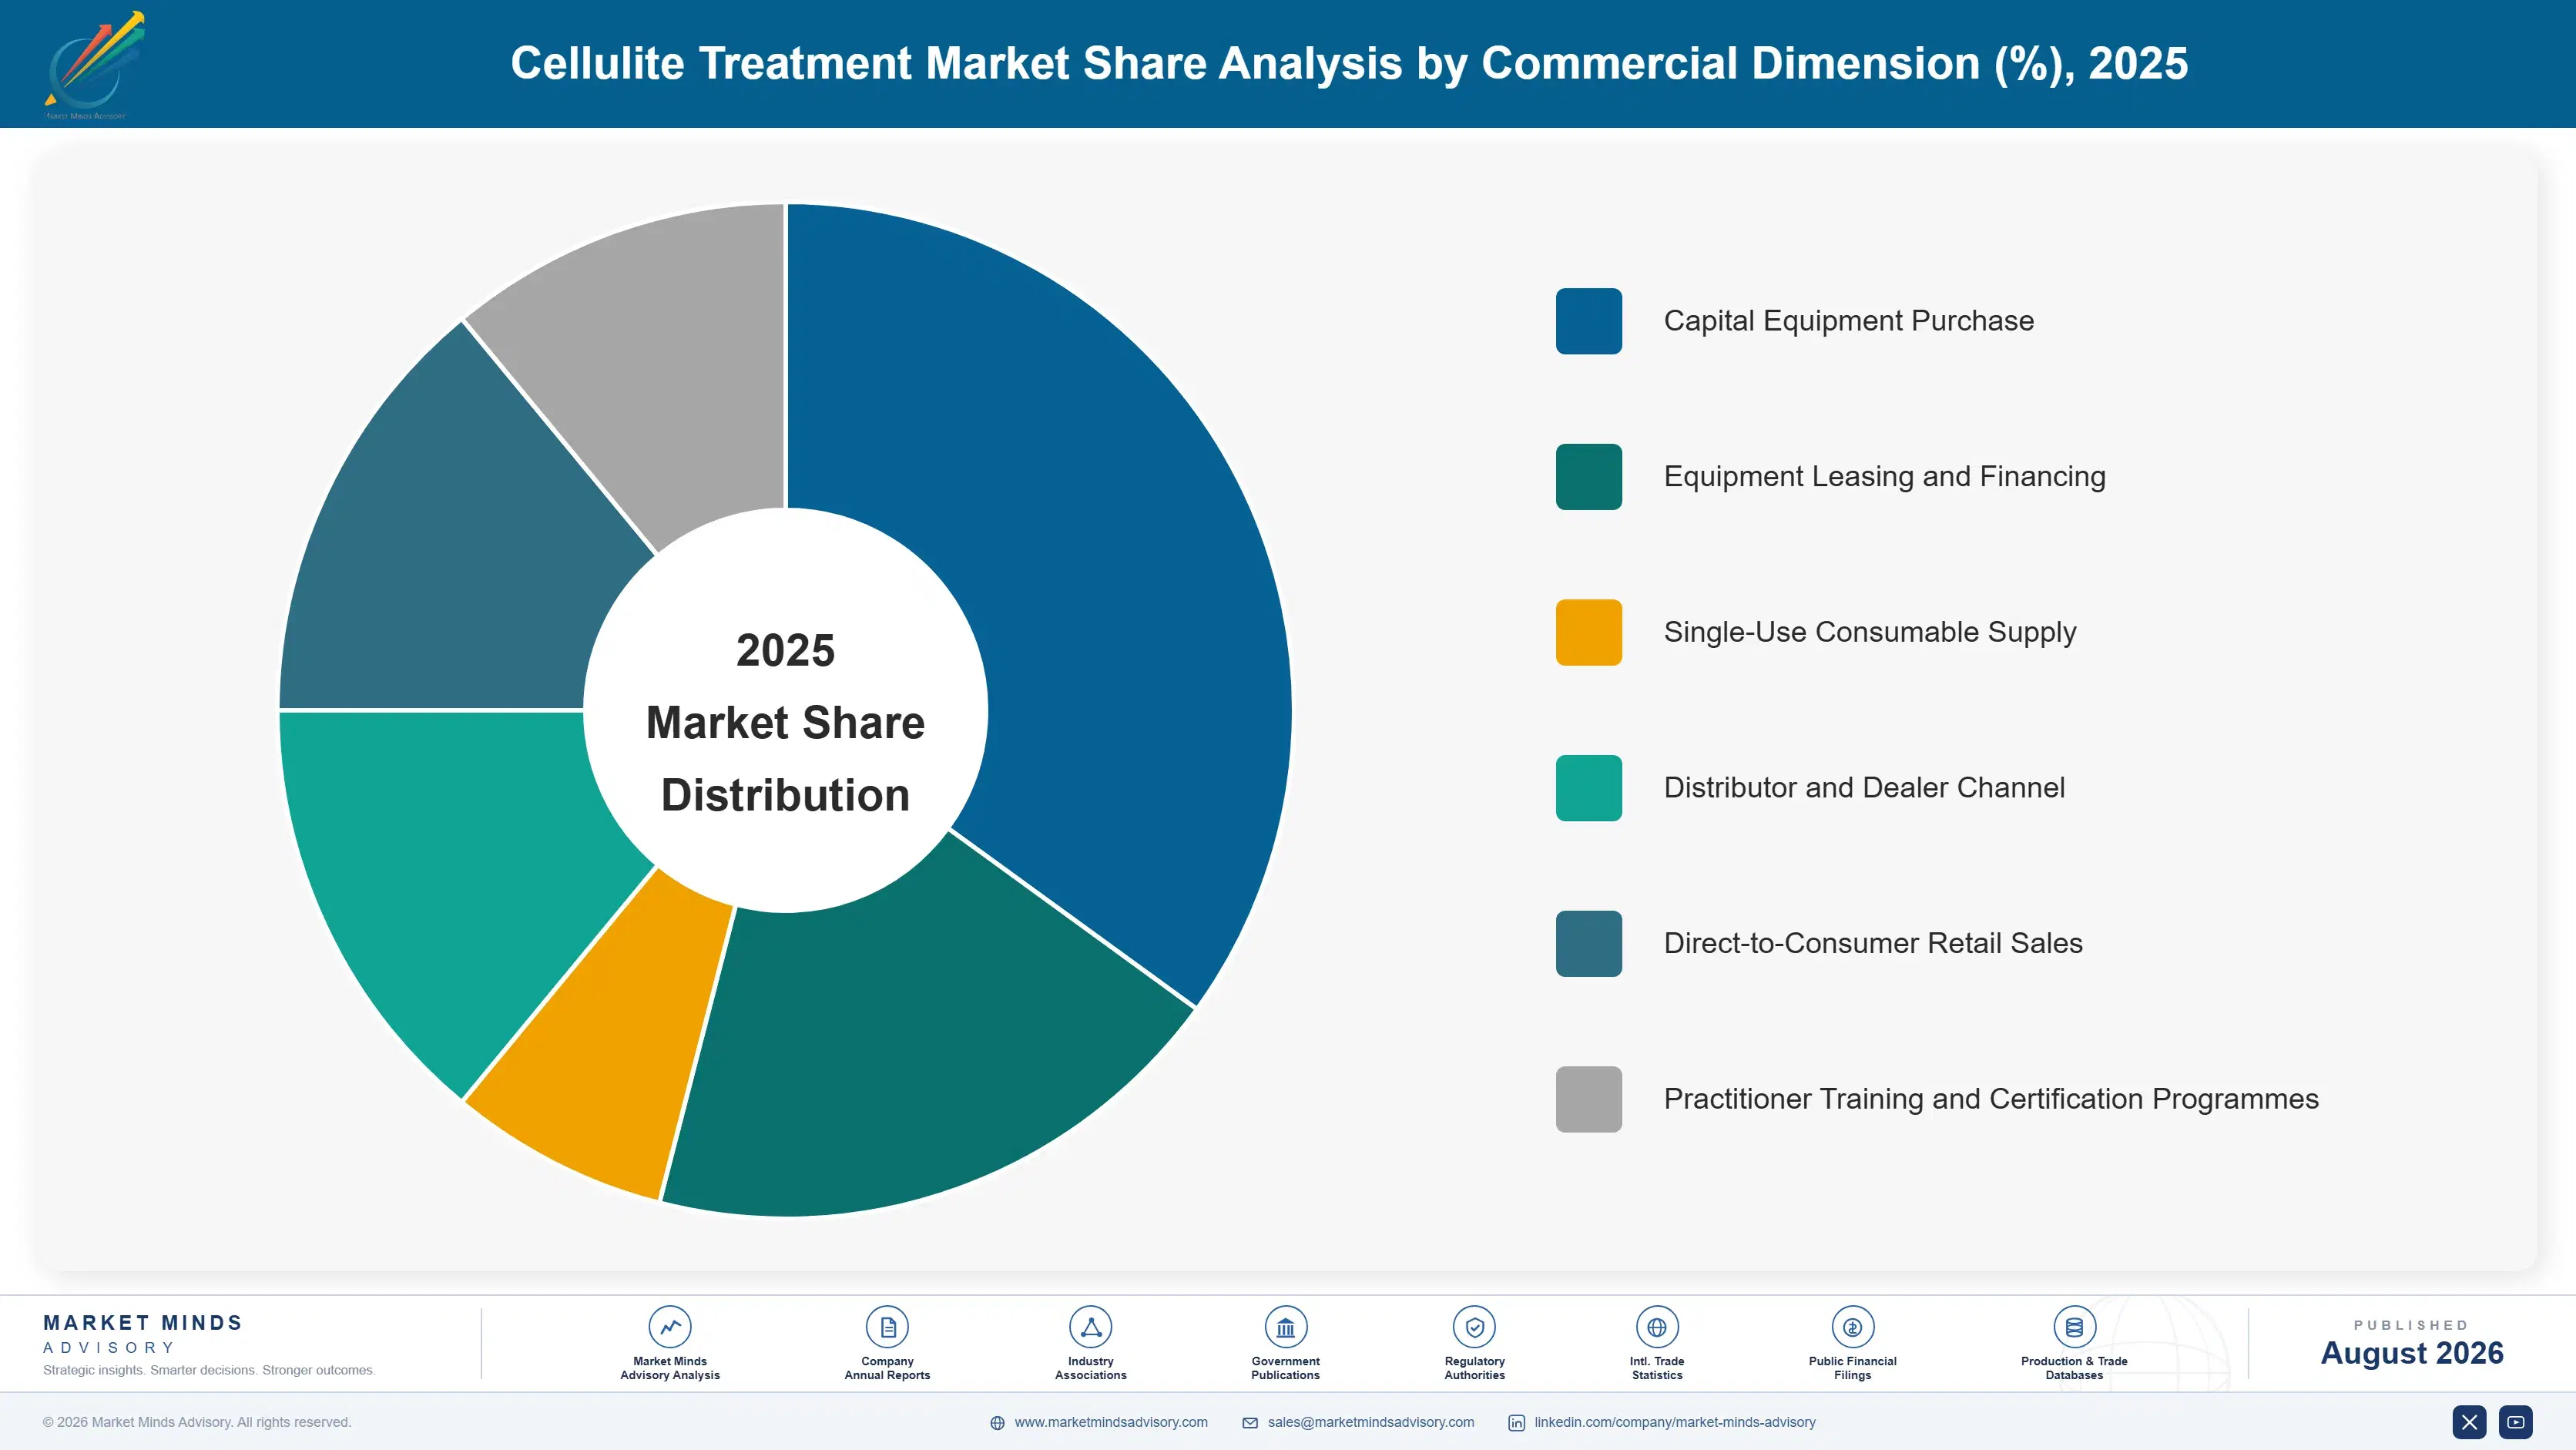This screenshot has width=2576, height=1450.
Task: Click the 'Single-Use Consumable Supply' legend label
Action: 1870,632
